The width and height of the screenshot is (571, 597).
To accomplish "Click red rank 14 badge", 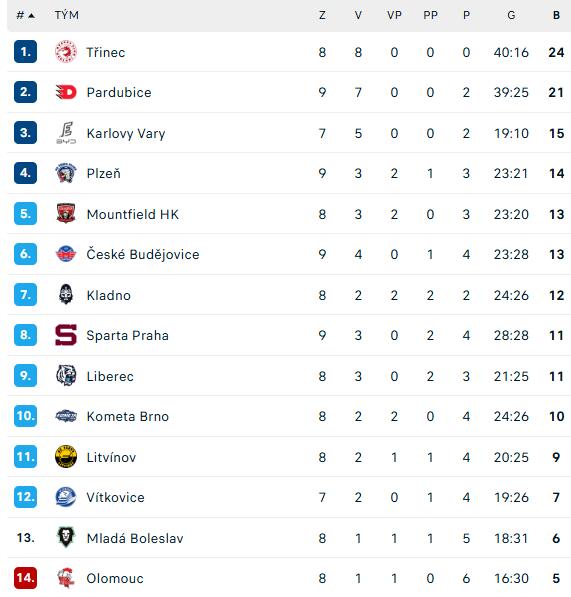I will click(x=26, y=578).
